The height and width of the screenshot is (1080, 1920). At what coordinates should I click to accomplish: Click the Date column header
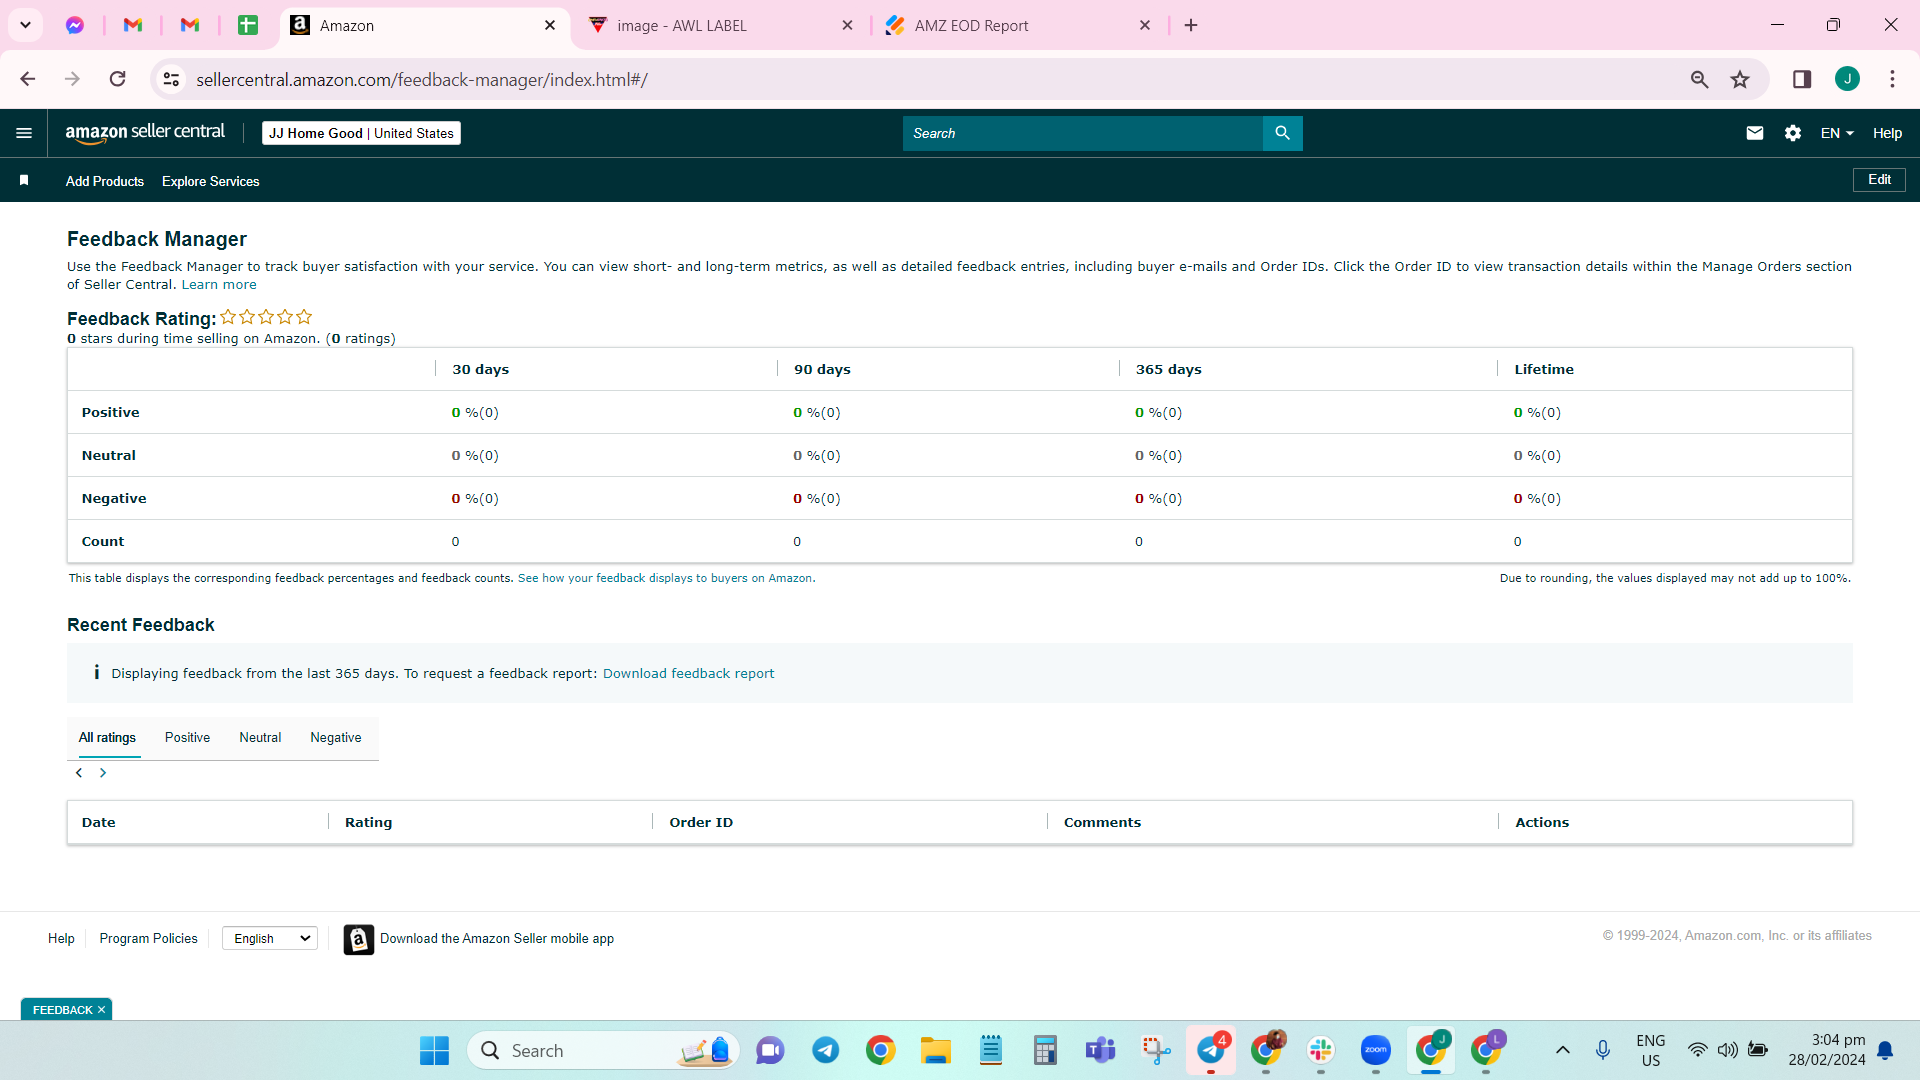point(98,822)
